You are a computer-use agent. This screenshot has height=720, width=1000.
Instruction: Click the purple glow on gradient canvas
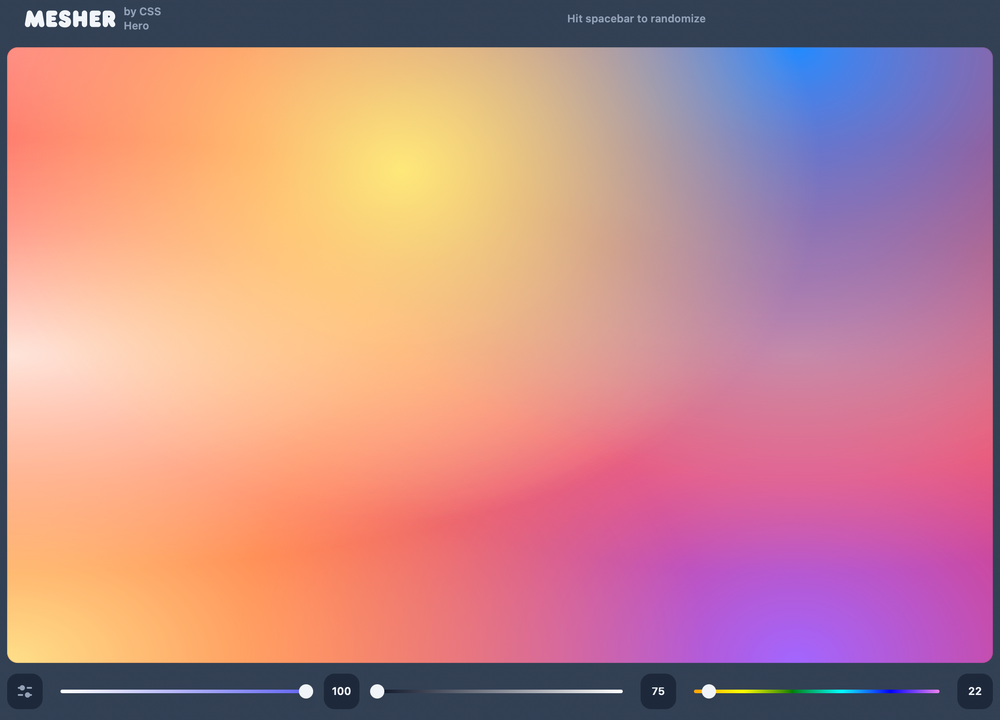pyautogui.click(x=770, y=640)
